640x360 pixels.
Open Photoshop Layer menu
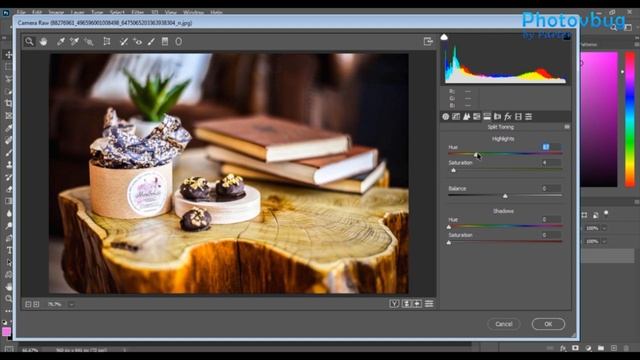tap(77, 12)
